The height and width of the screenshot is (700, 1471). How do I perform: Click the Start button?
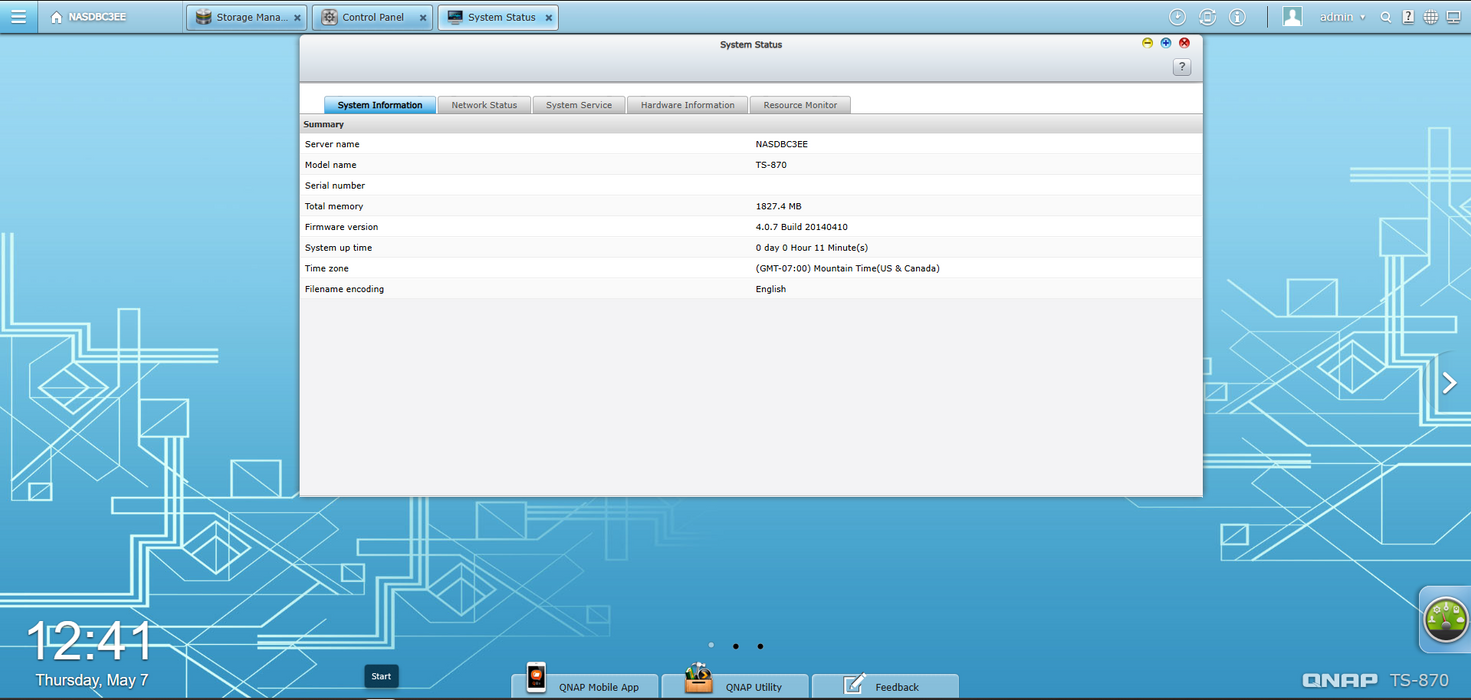pos(381,676)
